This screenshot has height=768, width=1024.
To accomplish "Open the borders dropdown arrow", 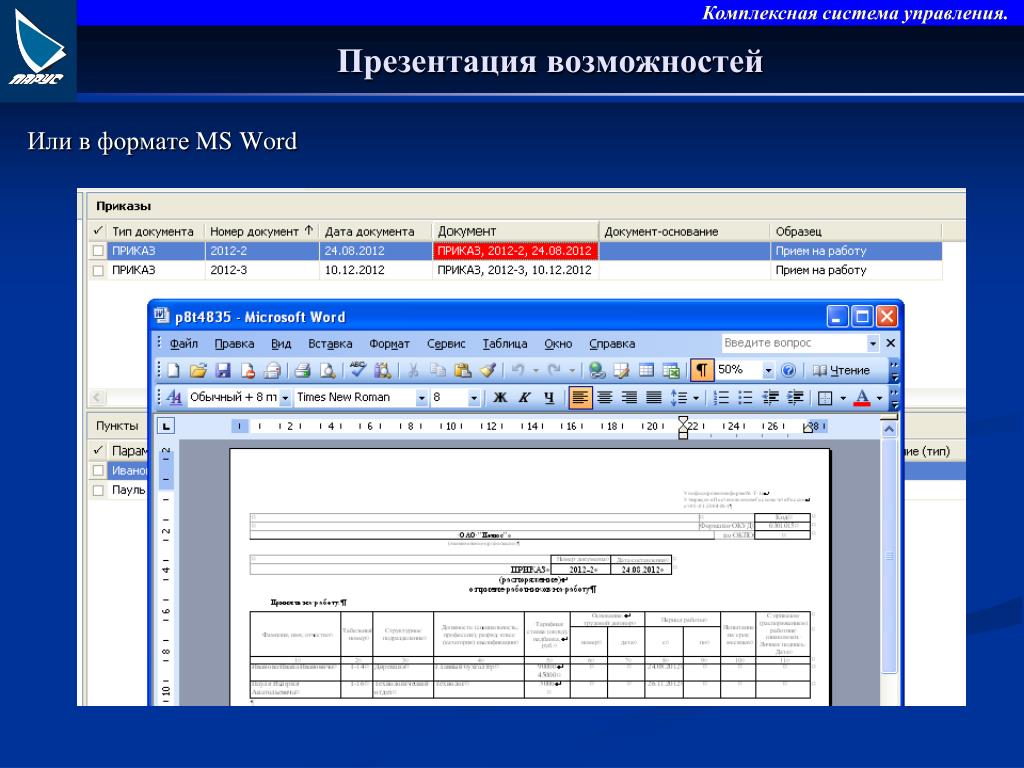I will (842, 397).
